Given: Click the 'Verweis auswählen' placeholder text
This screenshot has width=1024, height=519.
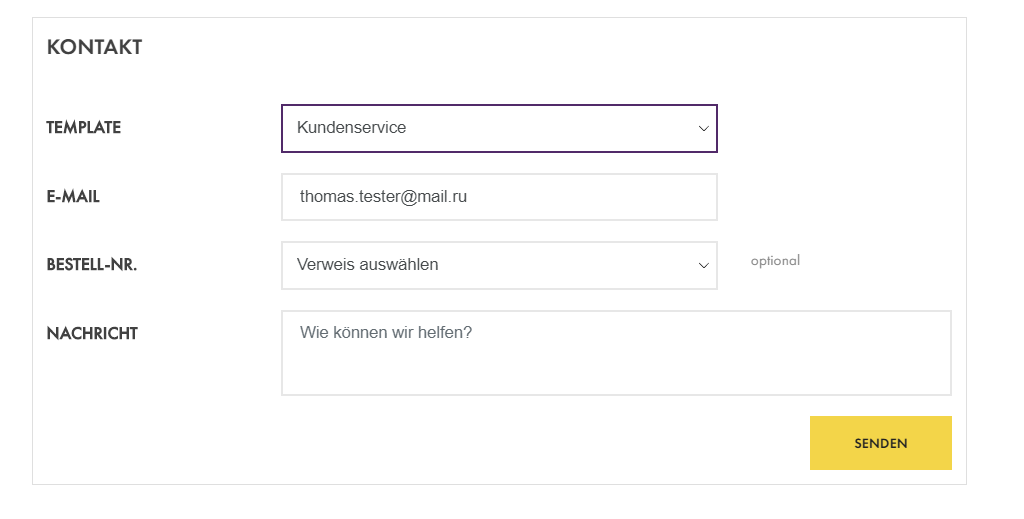Looking at the screenshot, I should (367, 265).
